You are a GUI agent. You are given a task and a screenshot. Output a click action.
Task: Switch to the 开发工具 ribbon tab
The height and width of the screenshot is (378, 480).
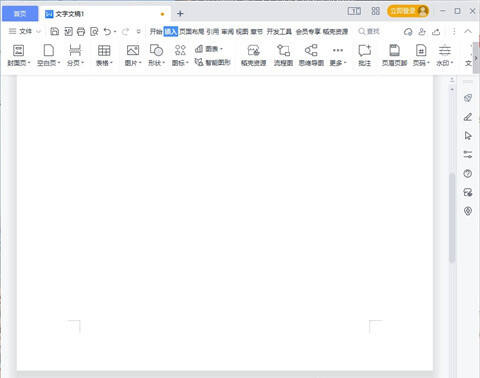(x=279, y=32)
